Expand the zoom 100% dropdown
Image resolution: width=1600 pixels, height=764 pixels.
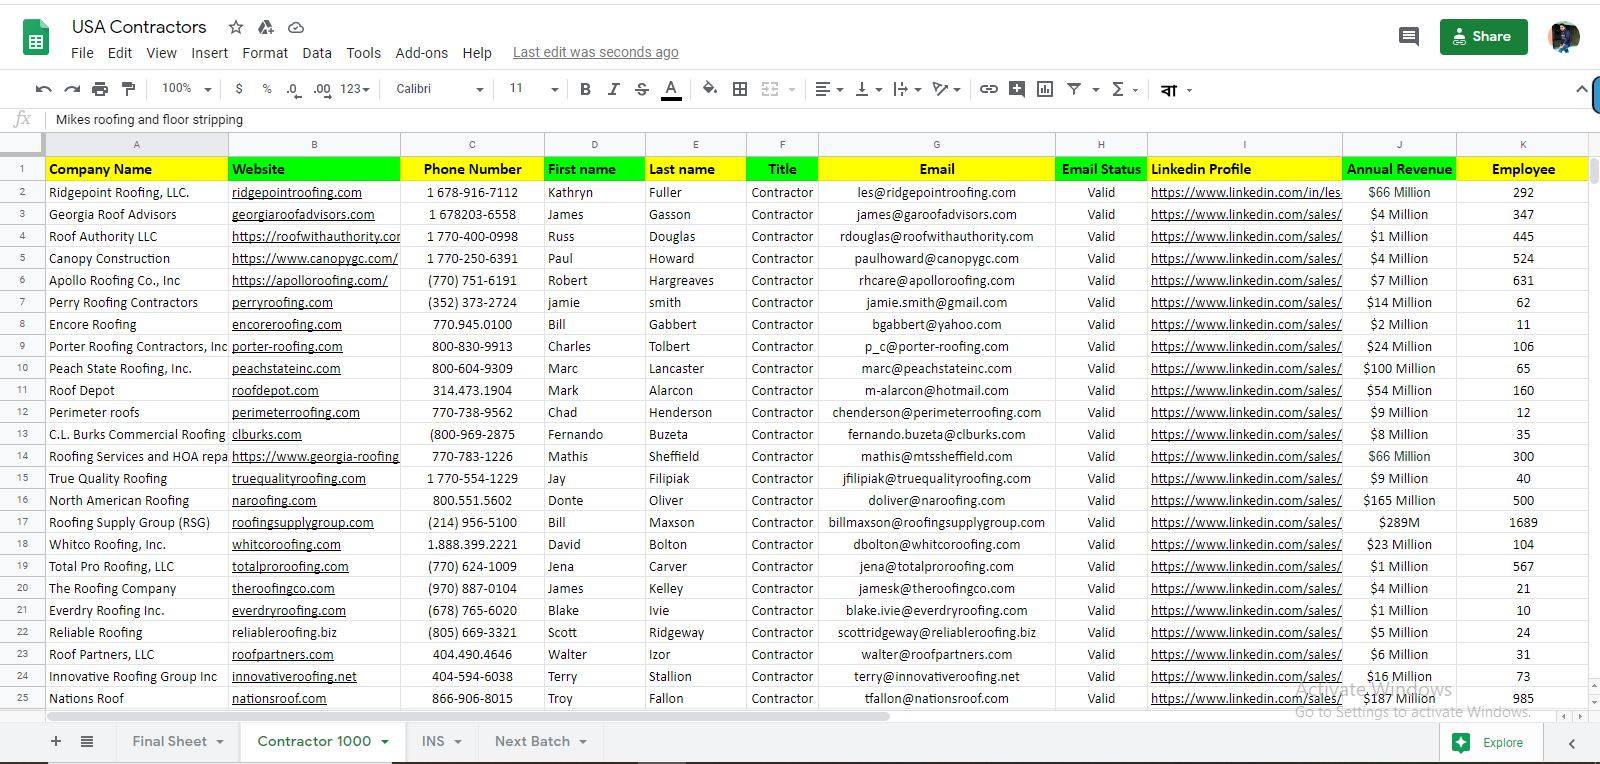[187, 89]
